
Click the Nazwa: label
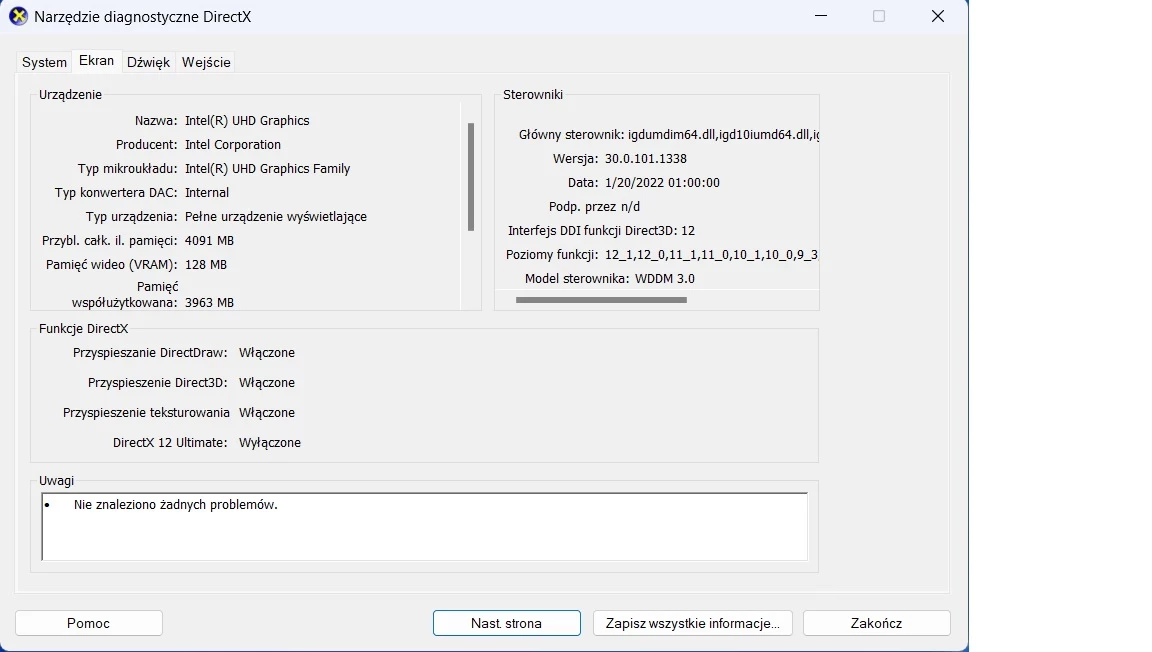pyautogui.click(x=156, y=121)
